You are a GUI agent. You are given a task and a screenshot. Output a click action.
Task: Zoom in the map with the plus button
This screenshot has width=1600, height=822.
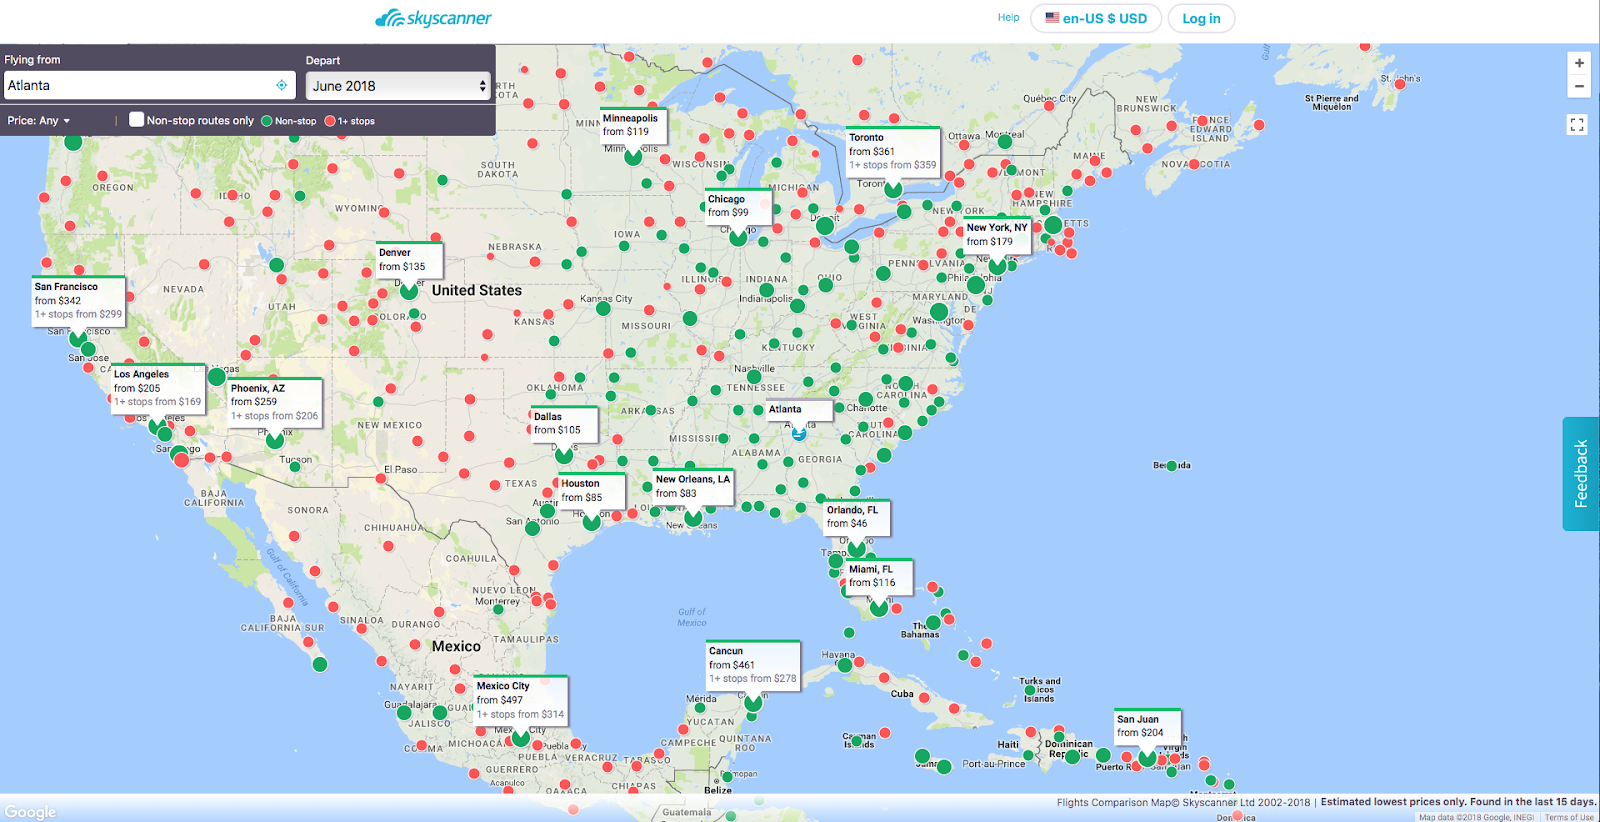coord(1579,63)
